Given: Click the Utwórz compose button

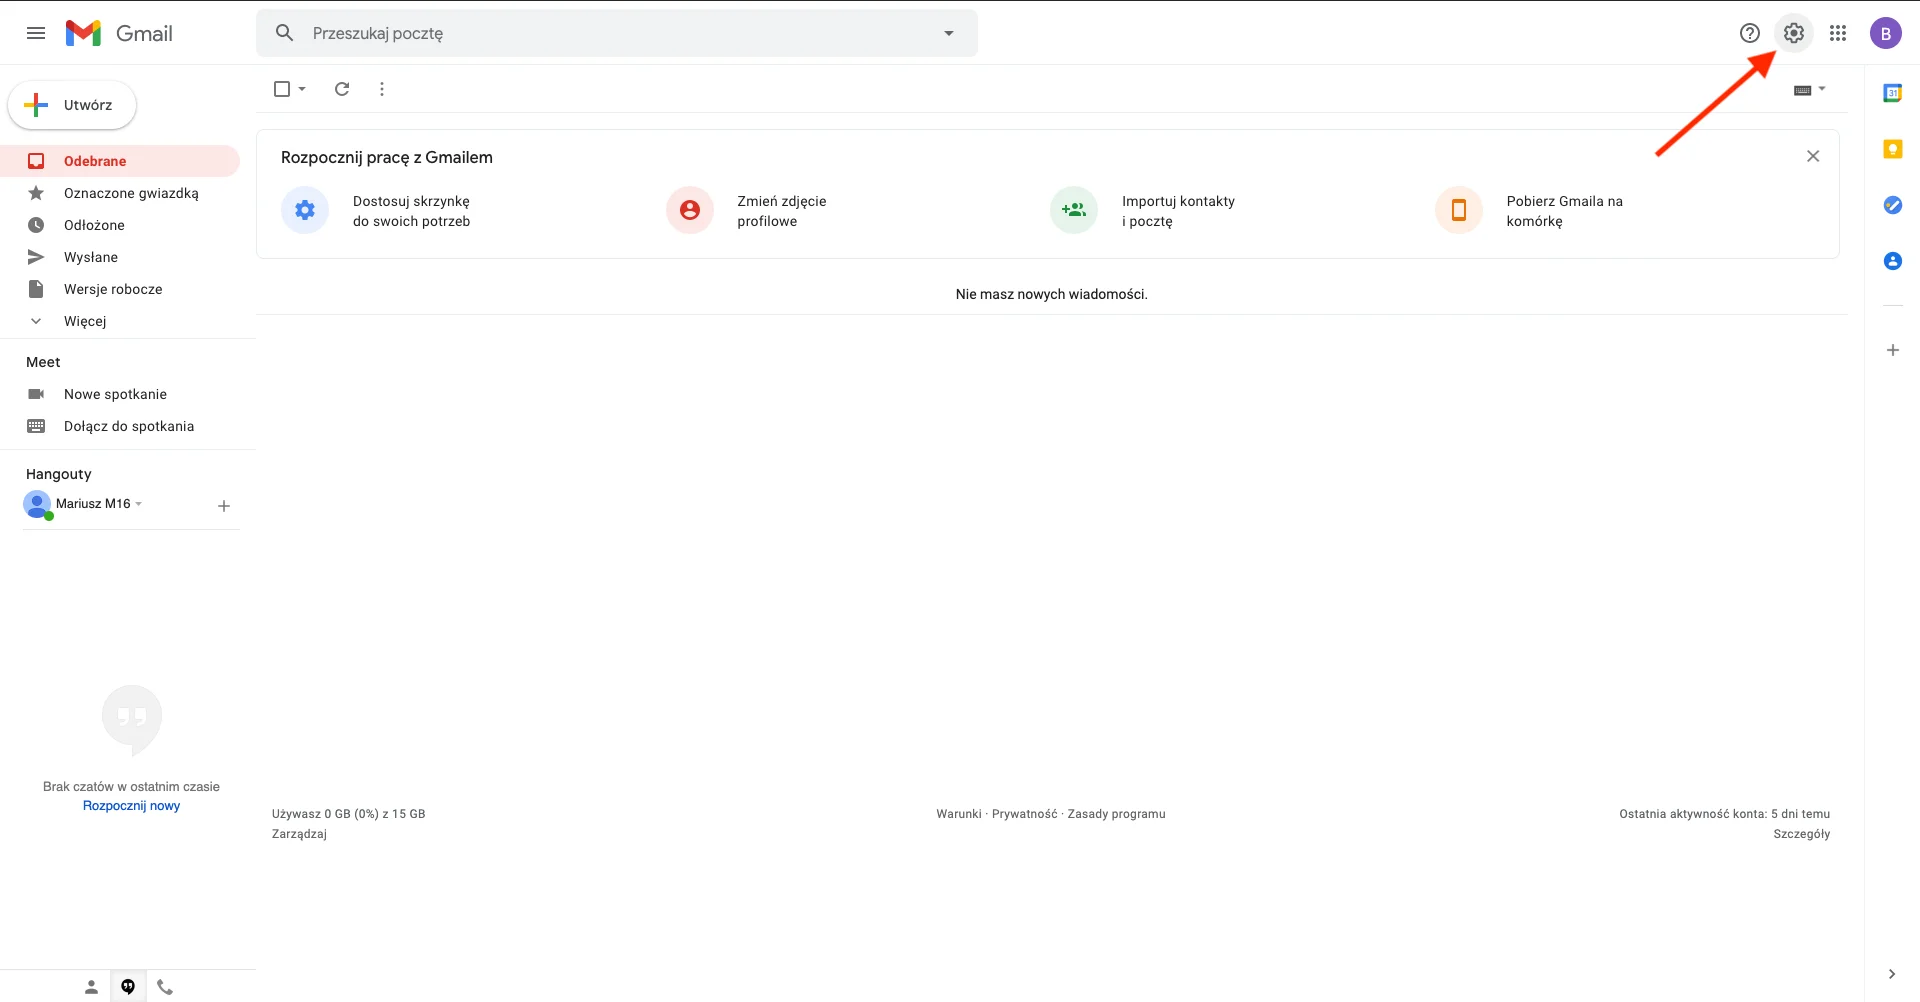Looking at the screenshot, I should (x=73, y=105).
